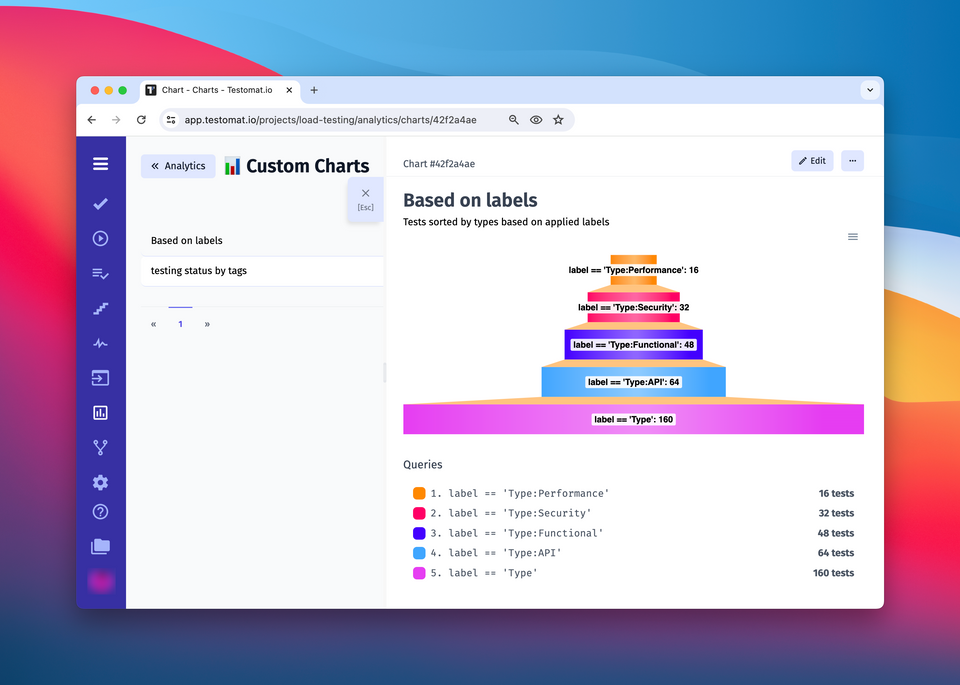Click the 'Queries' section label

(422, 465)
